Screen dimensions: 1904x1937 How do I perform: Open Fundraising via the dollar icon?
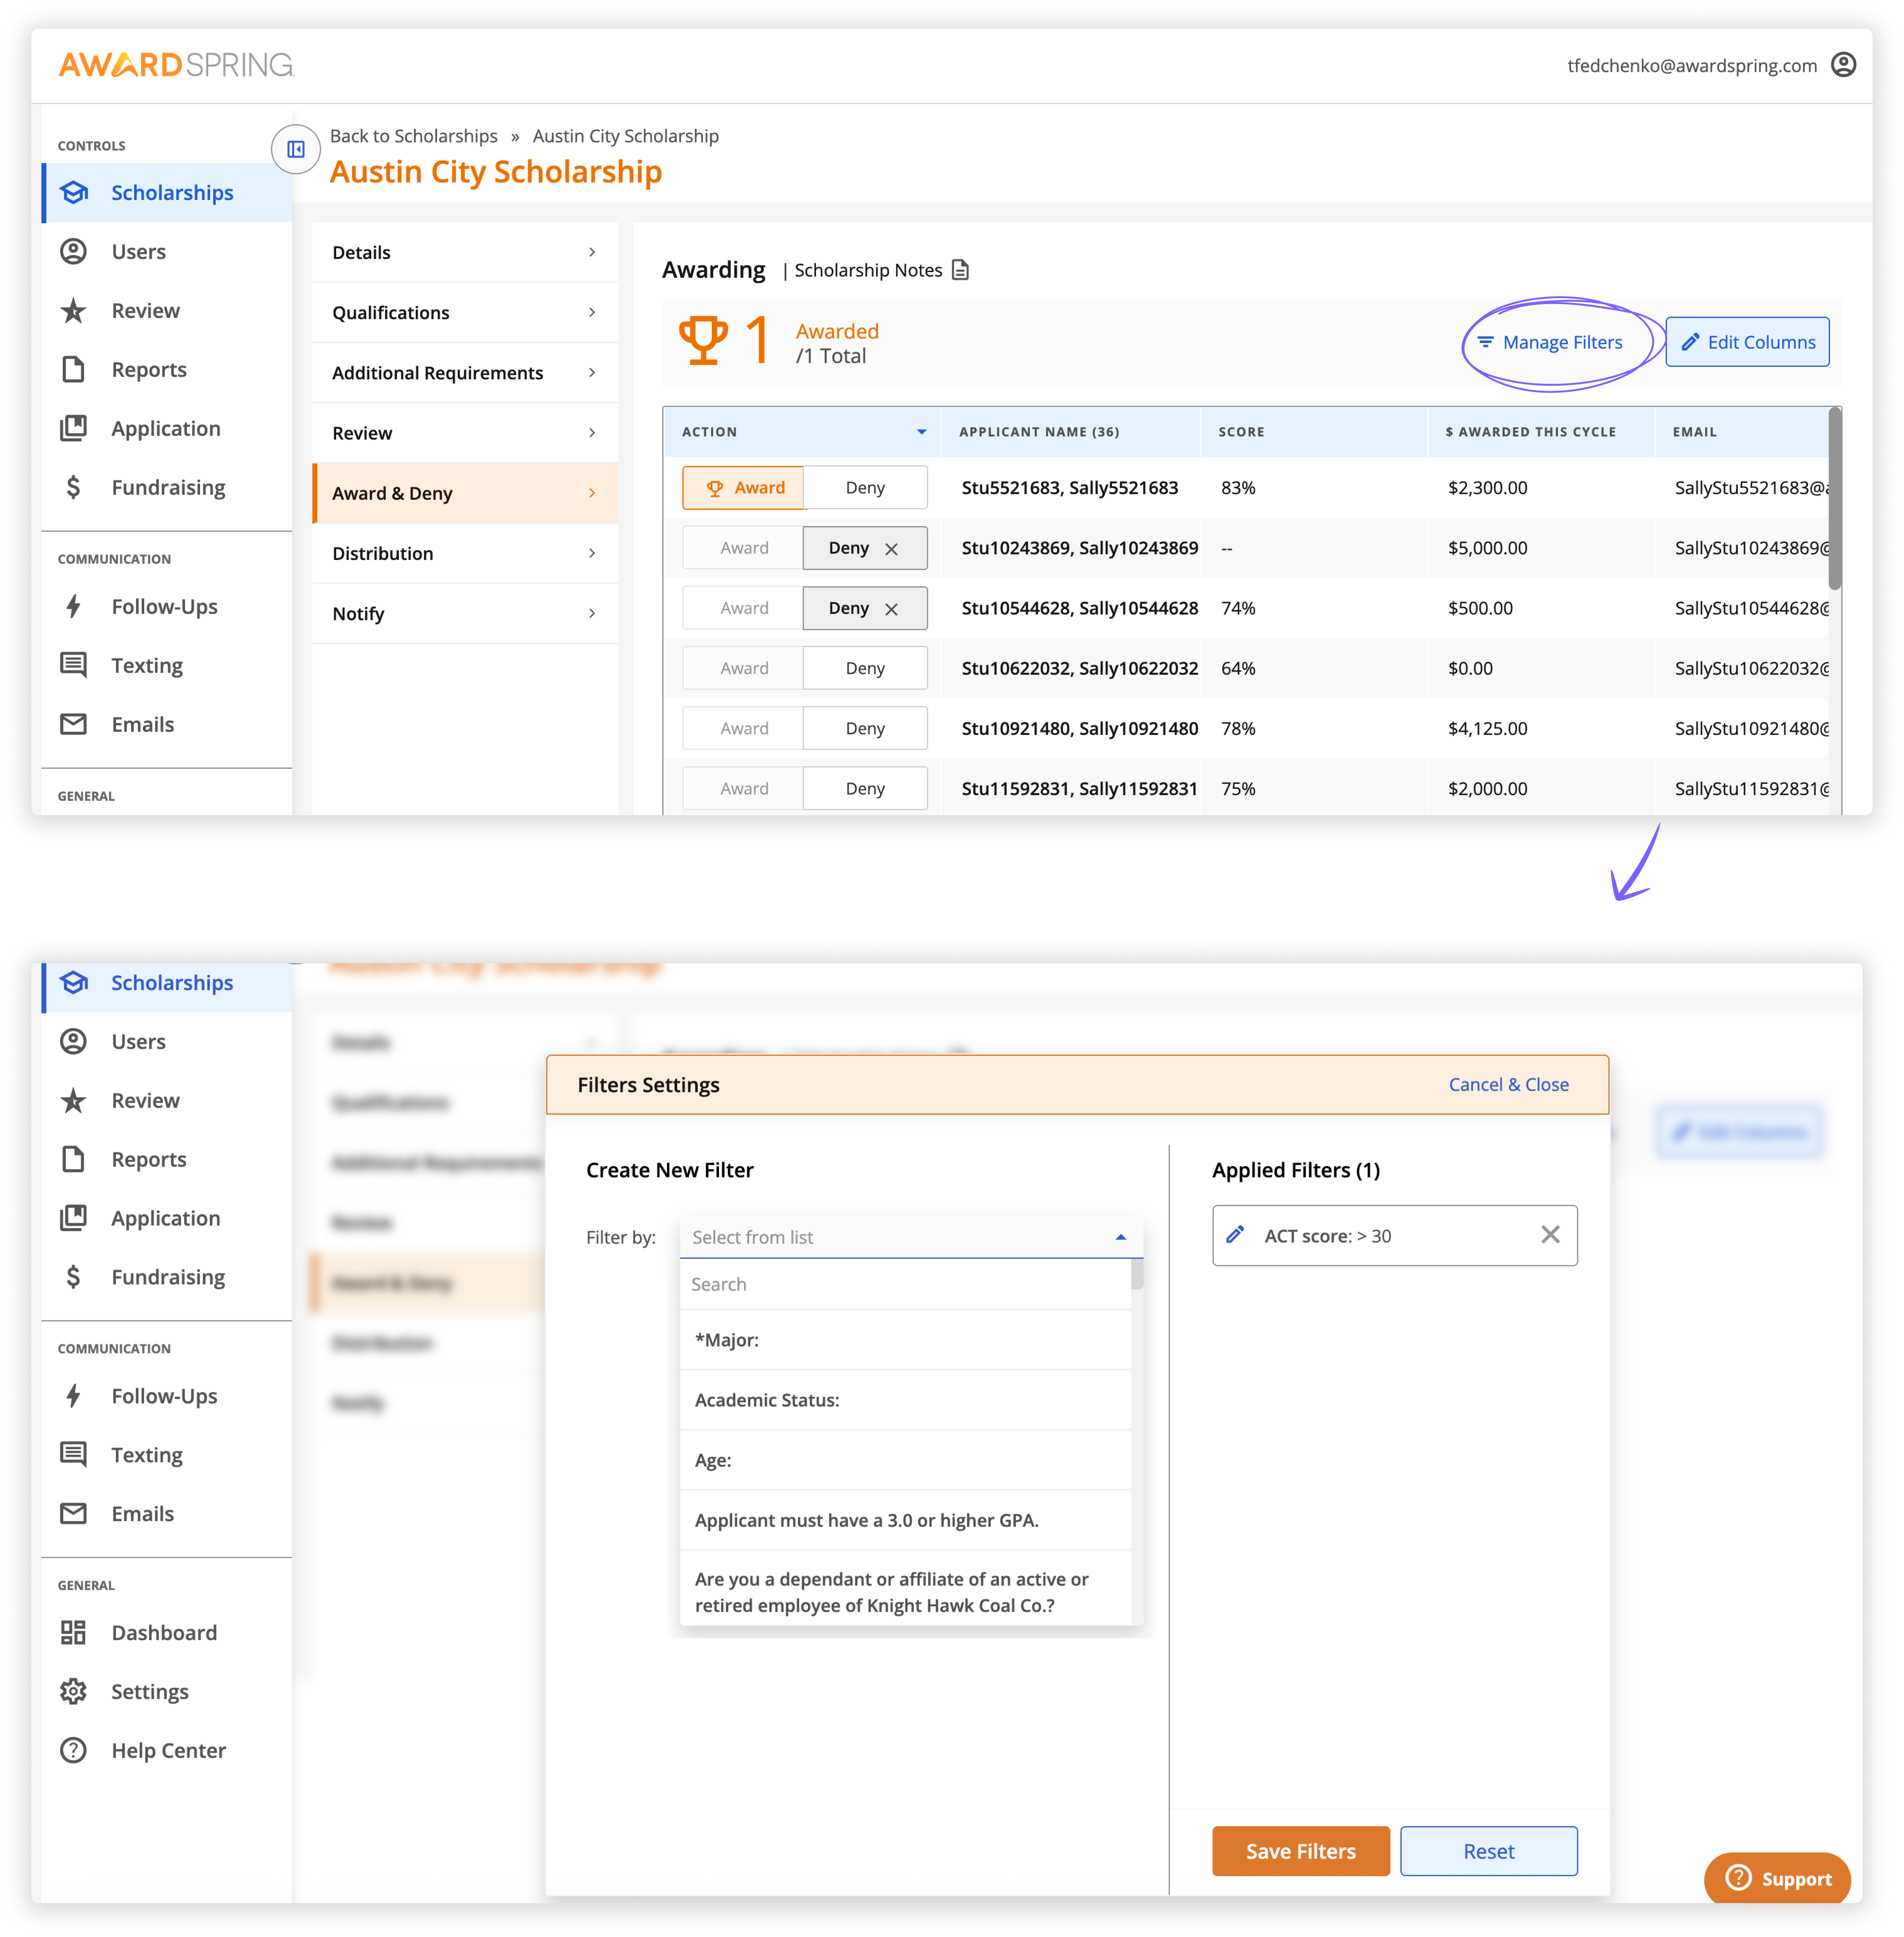click(x=167, y=487)
